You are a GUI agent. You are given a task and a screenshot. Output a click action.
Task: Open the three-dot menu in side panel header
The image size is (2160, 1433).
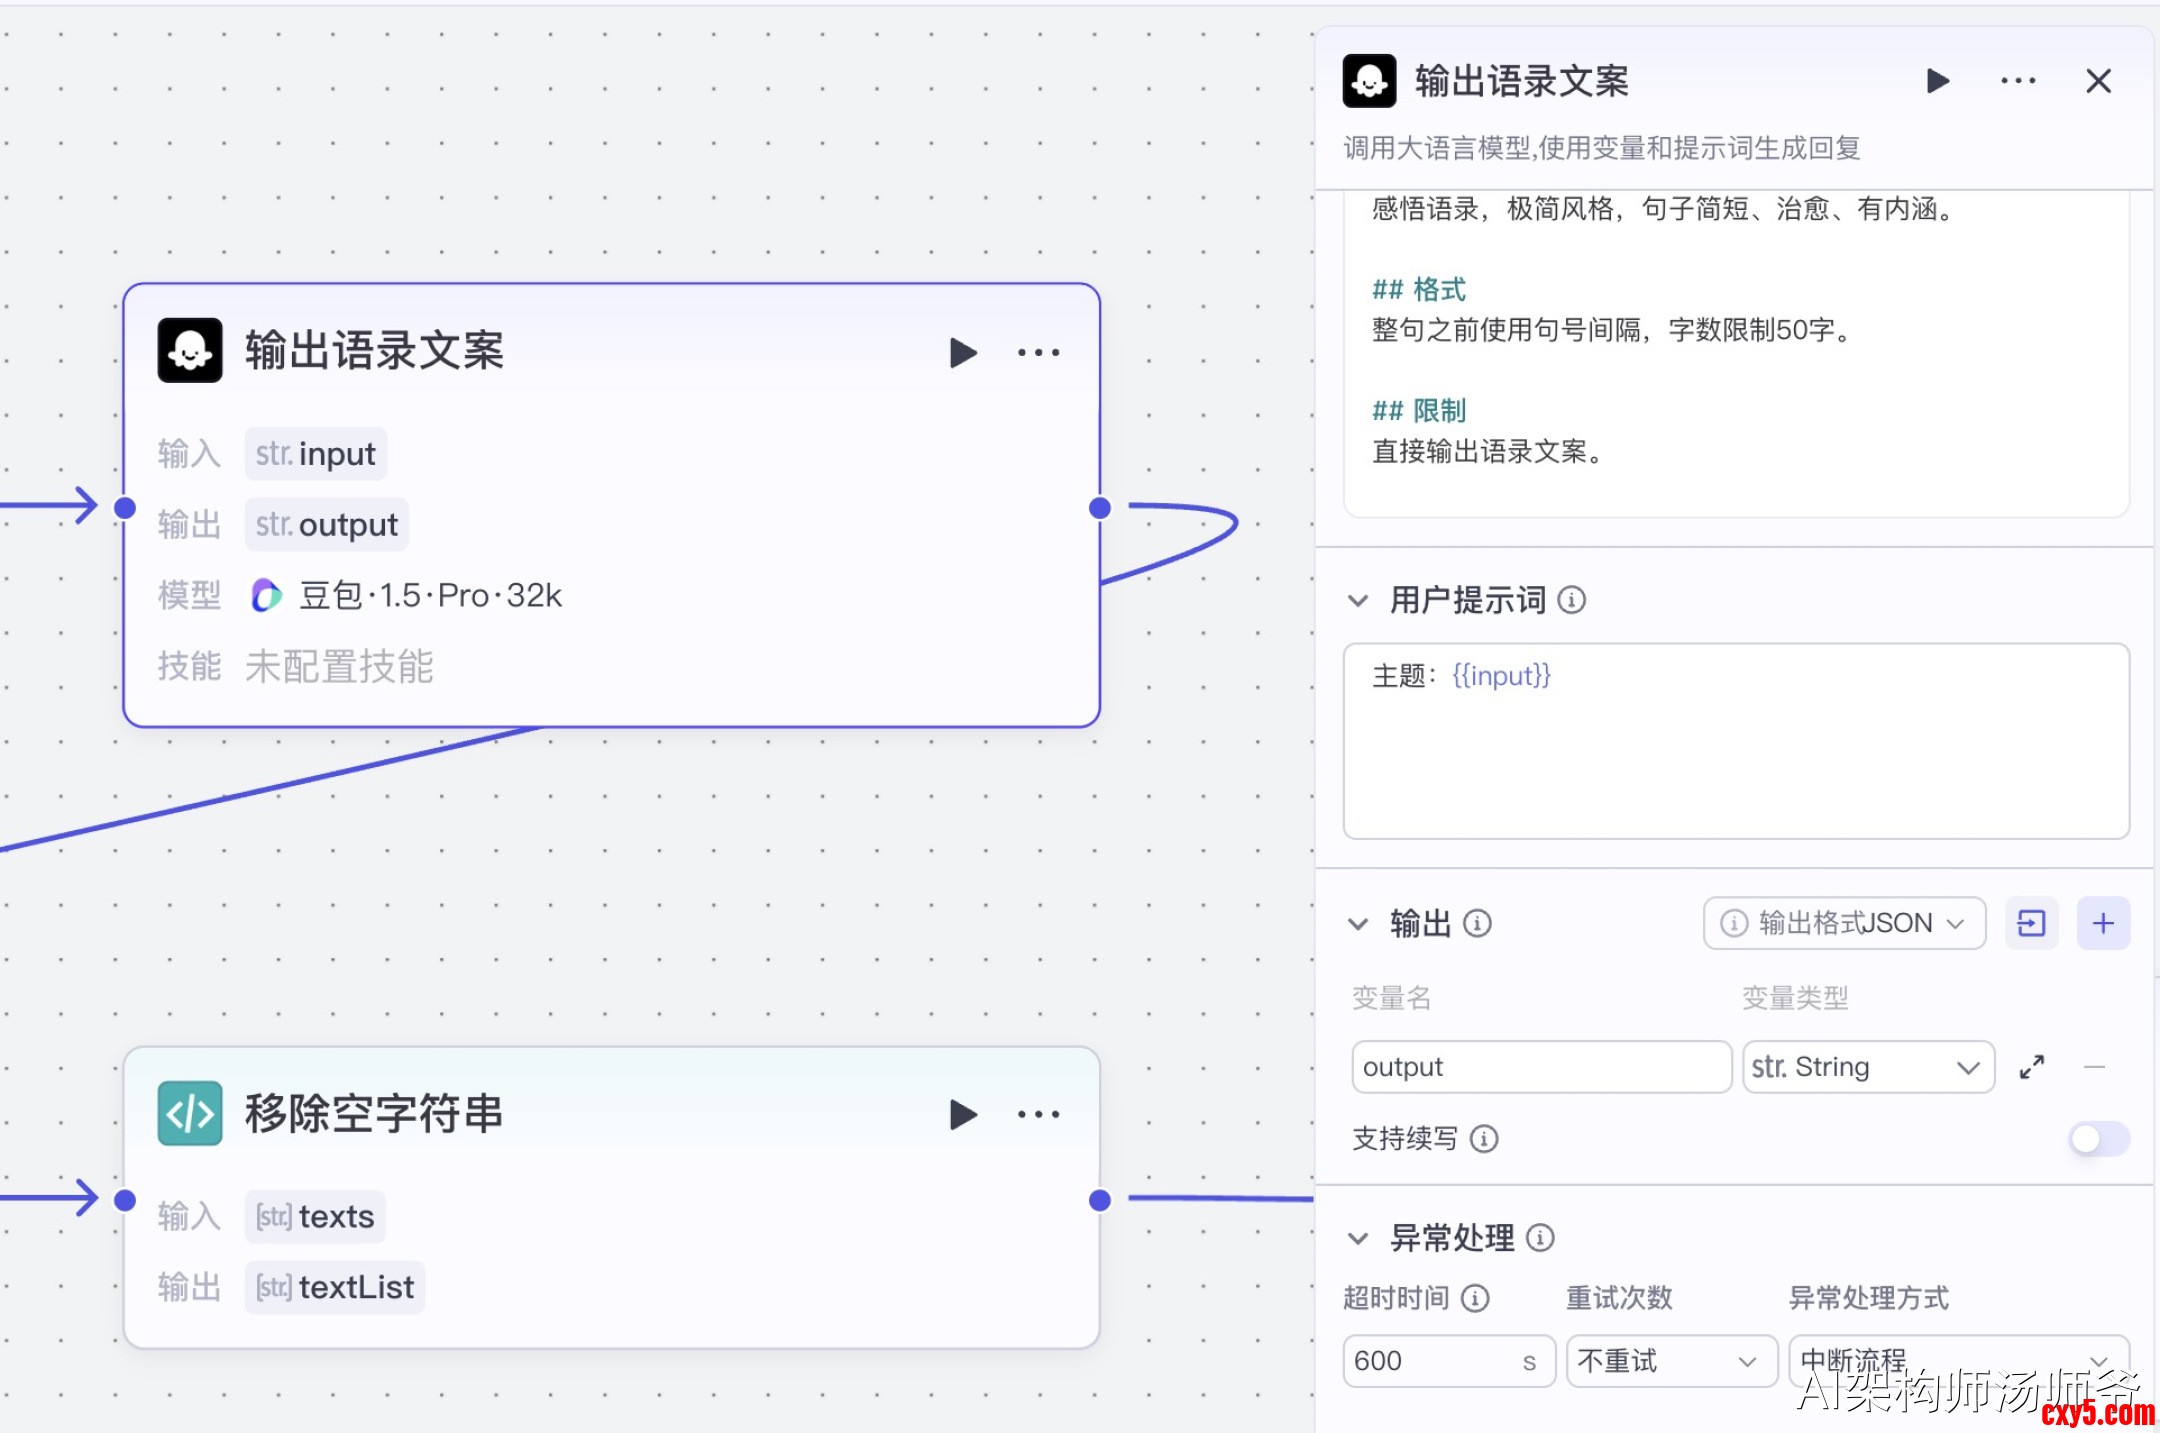(x=2018, y=81)
